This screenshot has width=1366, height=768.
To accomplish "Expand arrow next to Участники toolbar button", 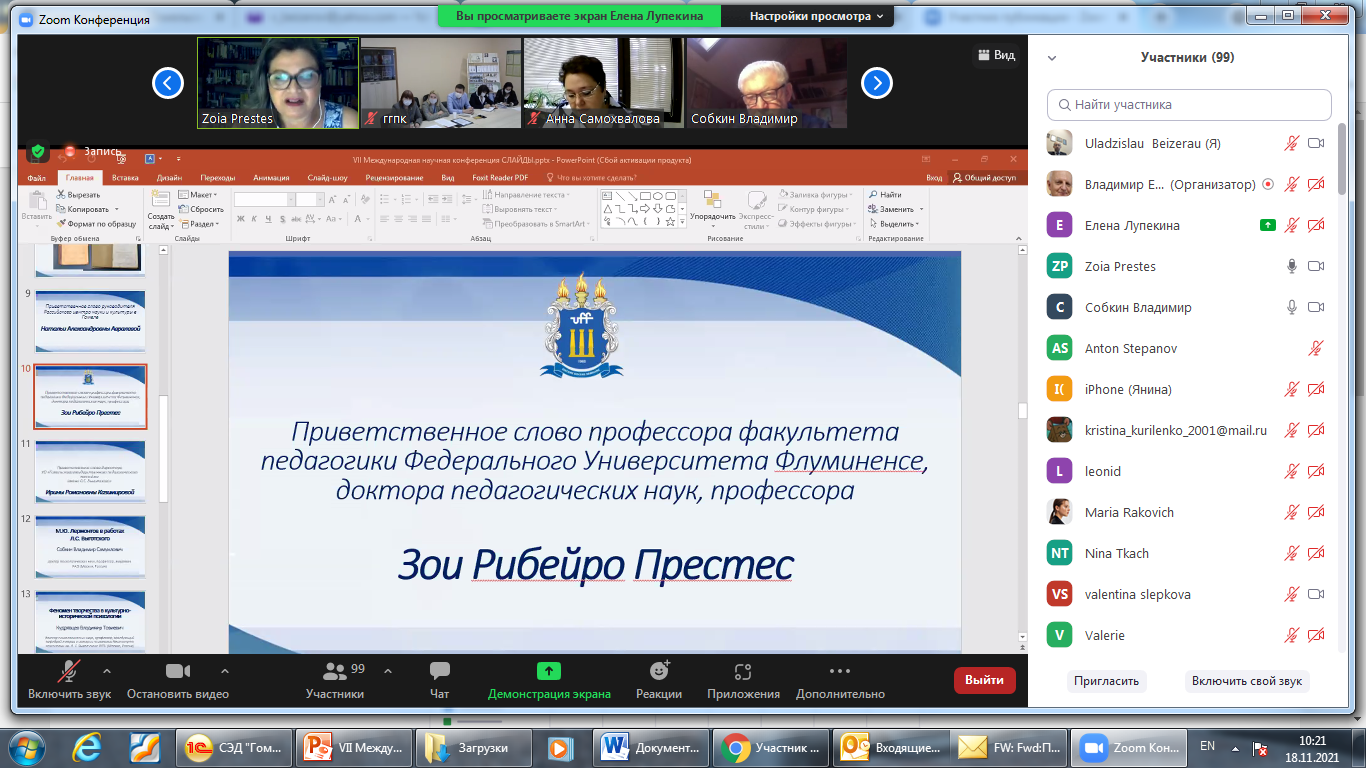I will click(x=388, y=670).
